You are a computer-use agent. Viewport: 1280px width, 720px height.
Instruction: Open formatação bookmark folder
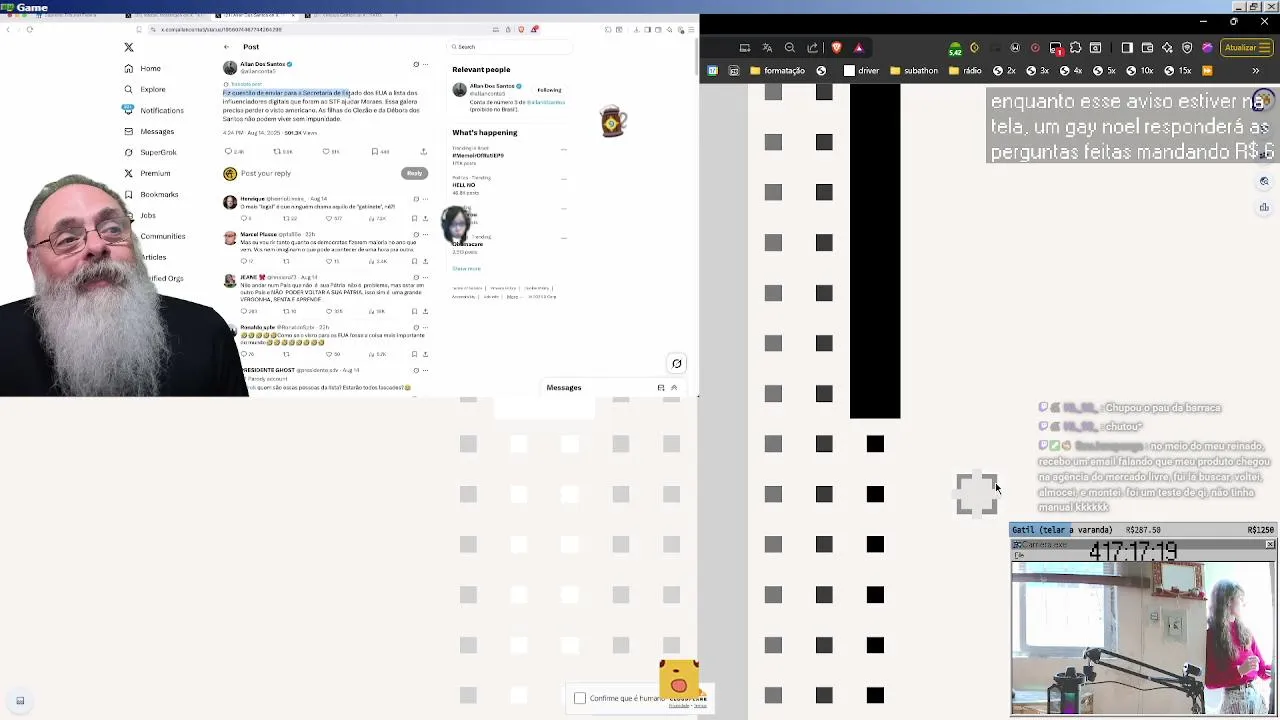click(776, 71)
